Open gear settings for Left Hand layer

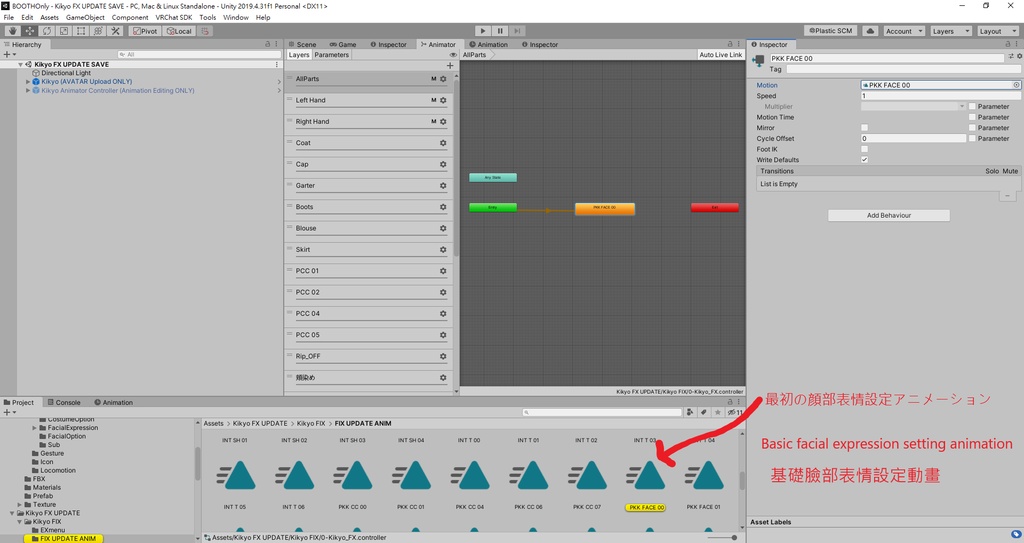[x=443, y=101]
